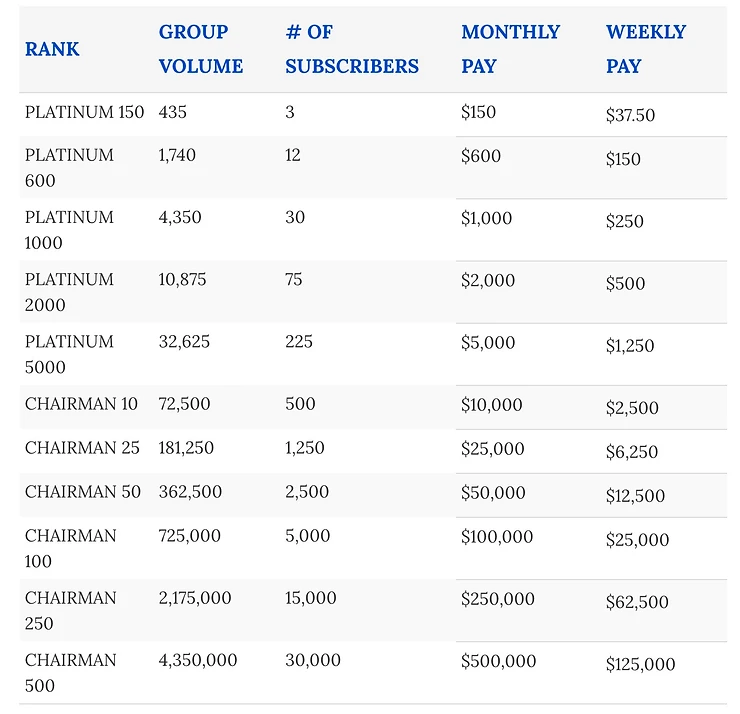This screenshot has height=714, width=740.
Task: Select subscriber count 30,000
Action: click(313, 660)
